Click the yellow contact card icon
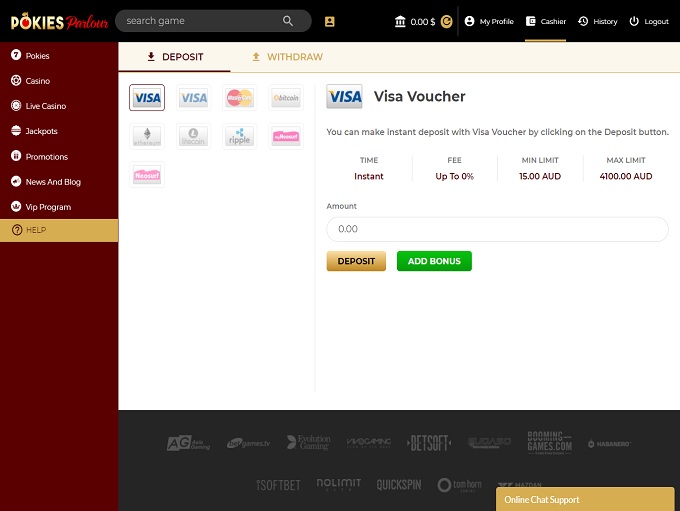Viewport: 680px width, 511px height. (330, 21)
